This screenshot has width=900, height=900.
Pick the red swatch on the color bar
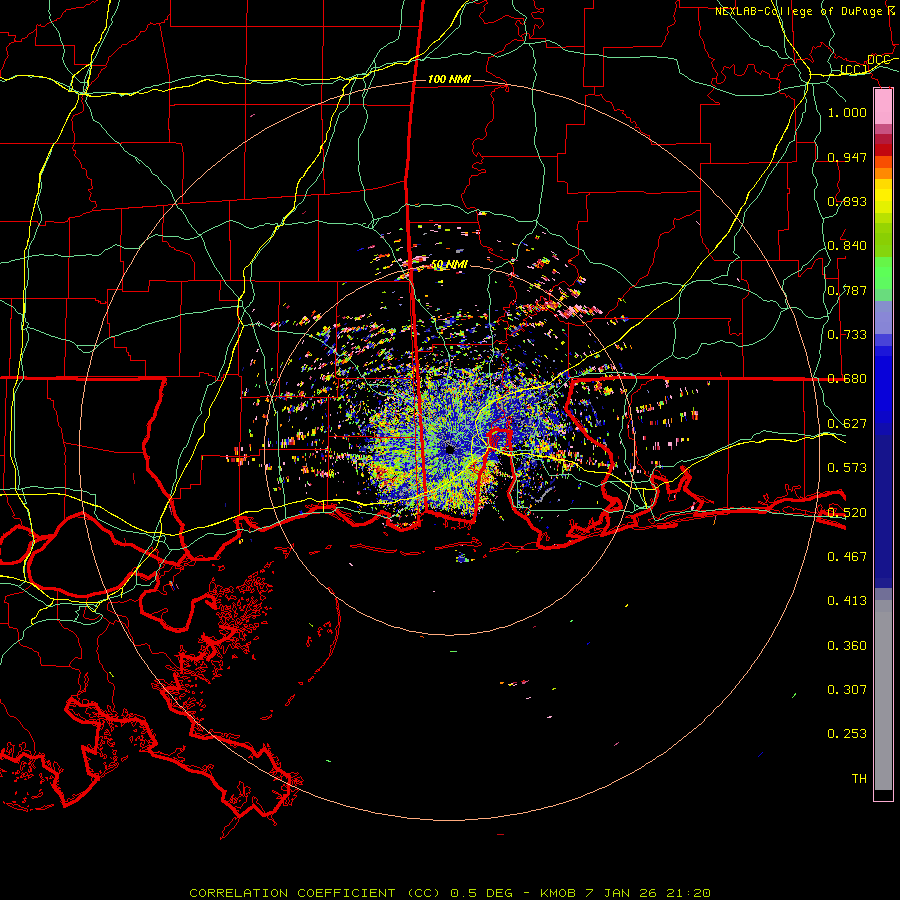tap(883, 150)
